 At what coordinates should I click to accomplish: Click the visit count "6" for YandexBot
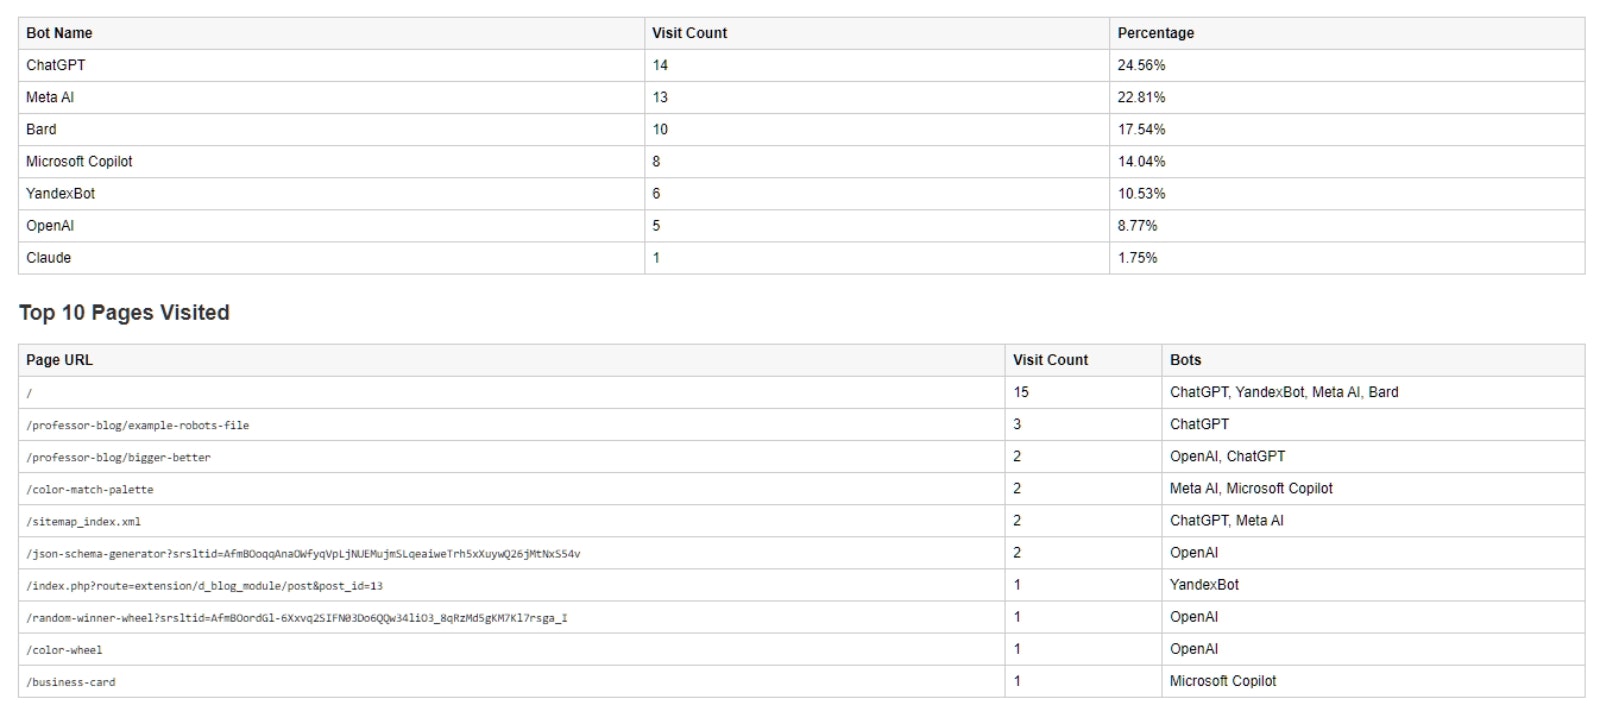(656, 193)
